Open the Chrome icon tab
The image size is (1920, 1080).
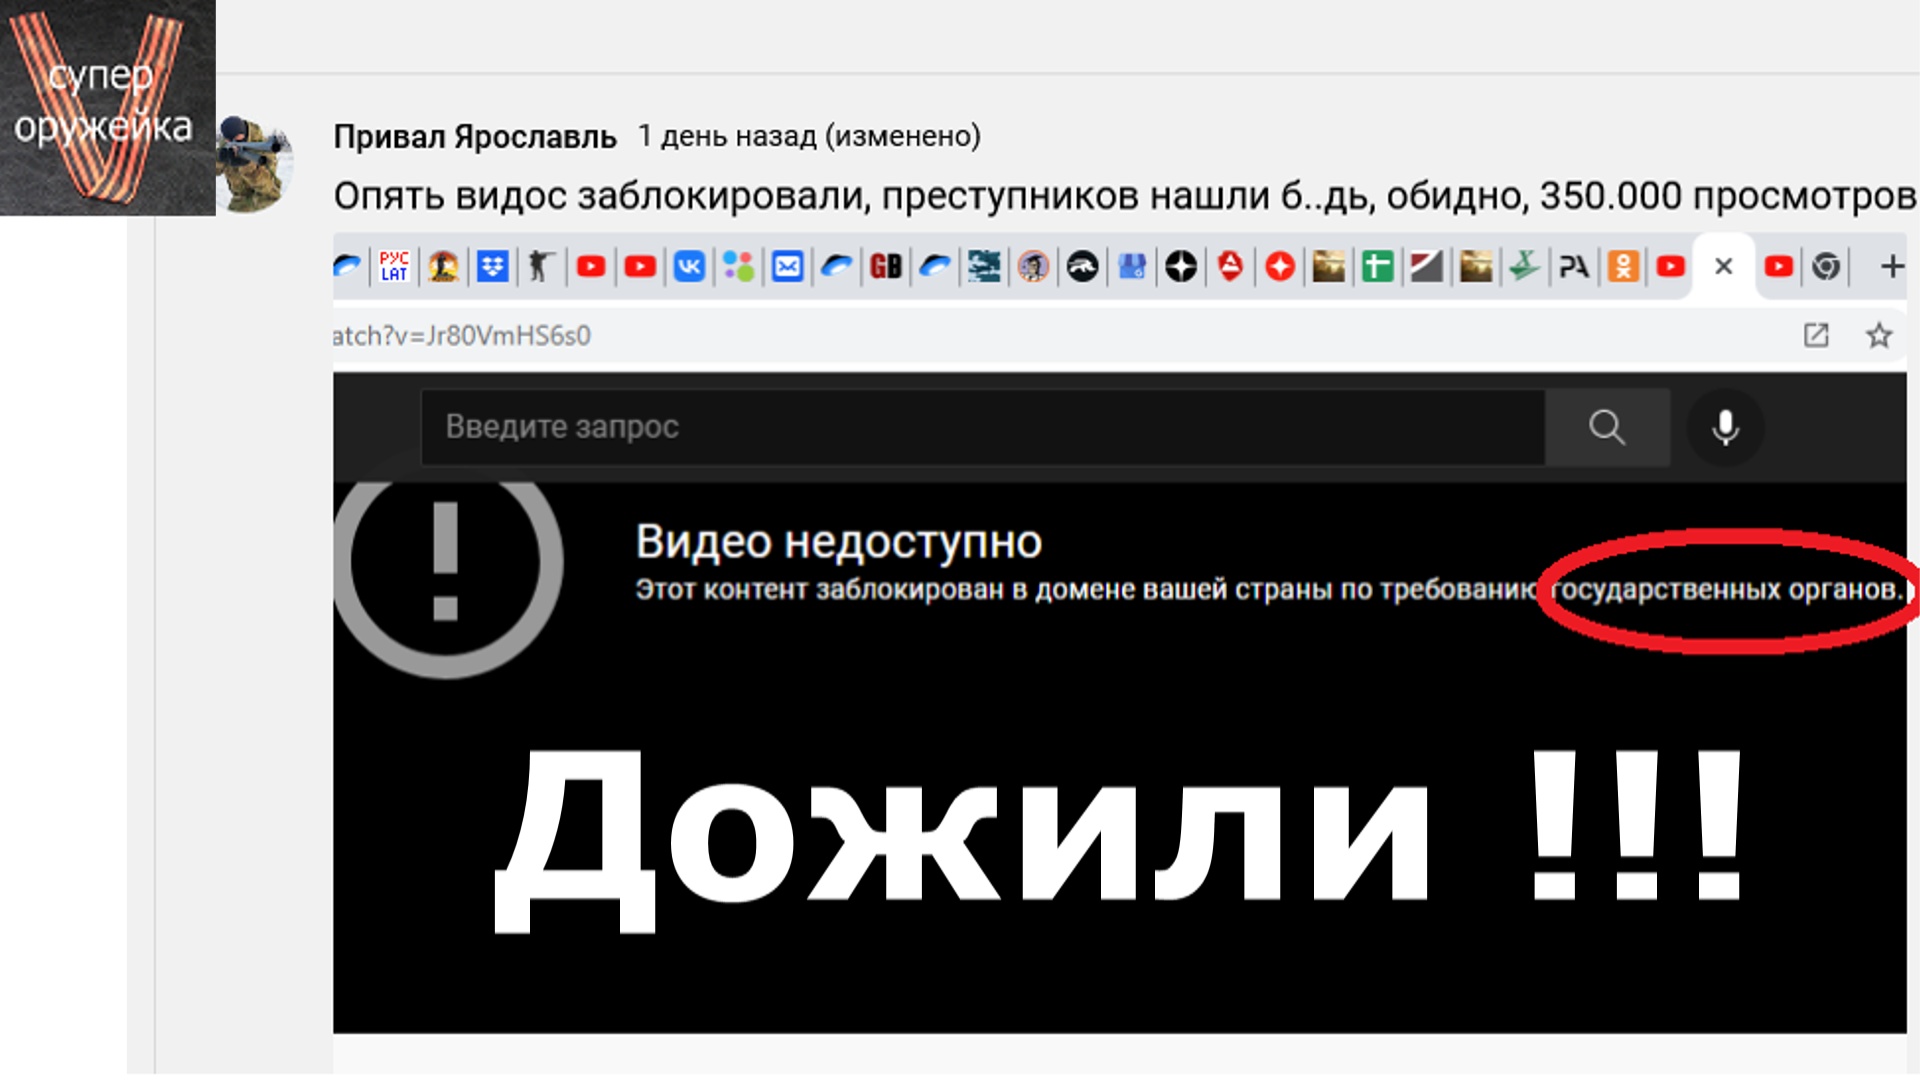pyautogui.click(x=1826, y=267)
